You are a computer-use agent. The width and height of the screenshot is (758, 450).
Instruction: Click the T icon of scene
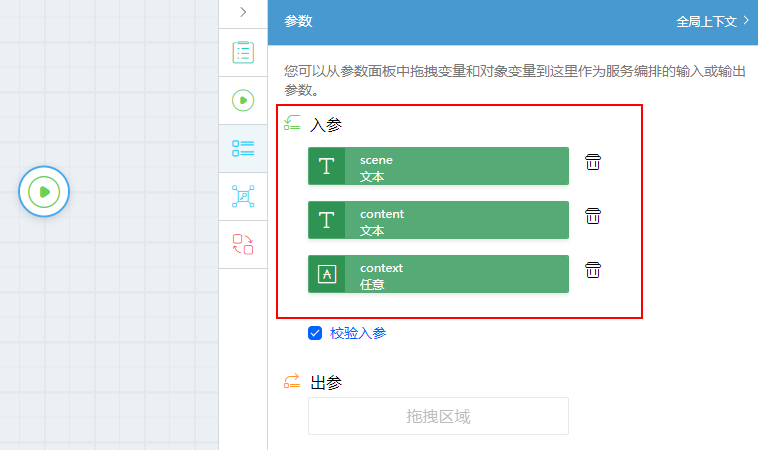click(327, 166)
